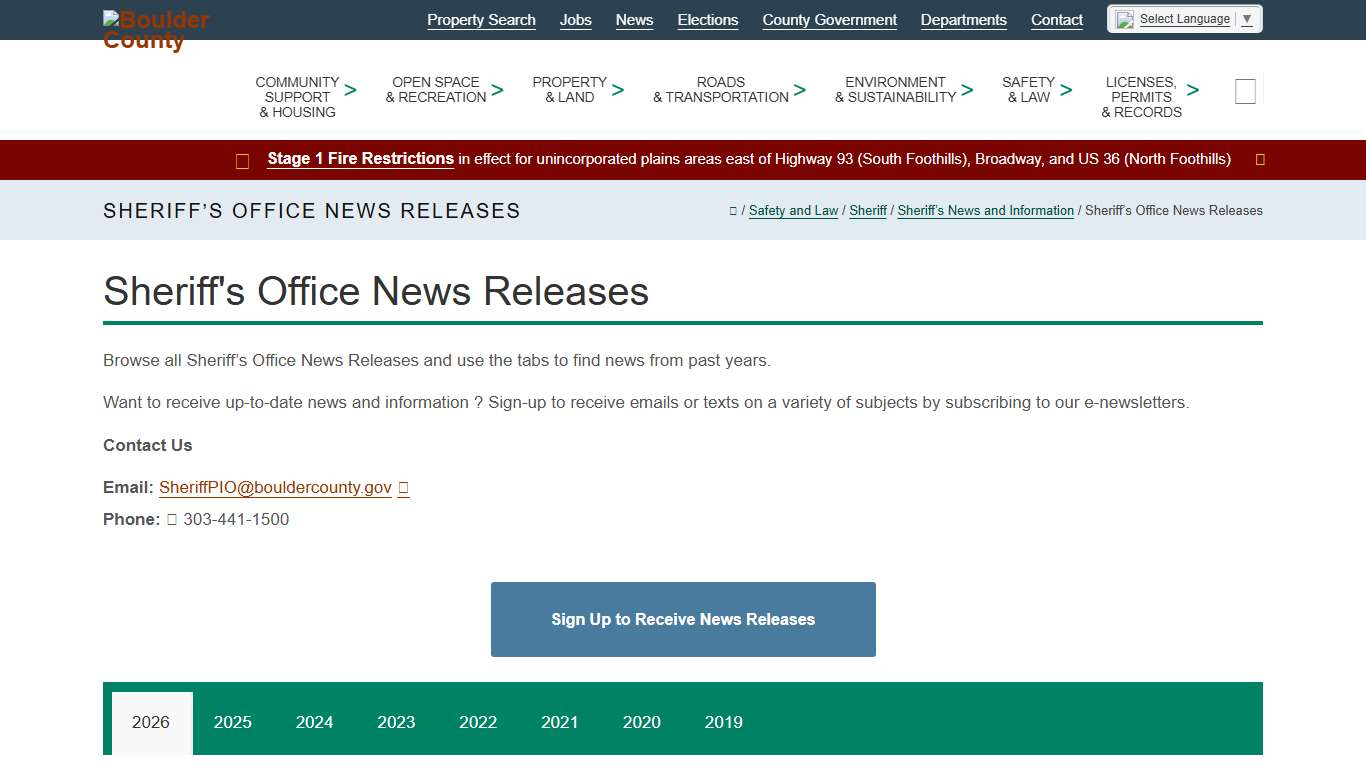This screenshot has height=768, width=1366.
Task: Click the Google Translate icon in language selector
Action: [x=1122, y=18]
